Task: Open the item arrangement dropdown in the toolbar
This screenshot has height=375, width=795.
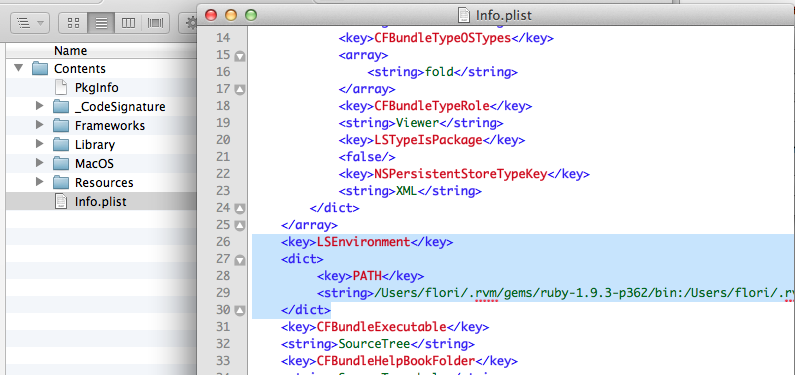Action: pyautogui.click(x=30, y=23)
